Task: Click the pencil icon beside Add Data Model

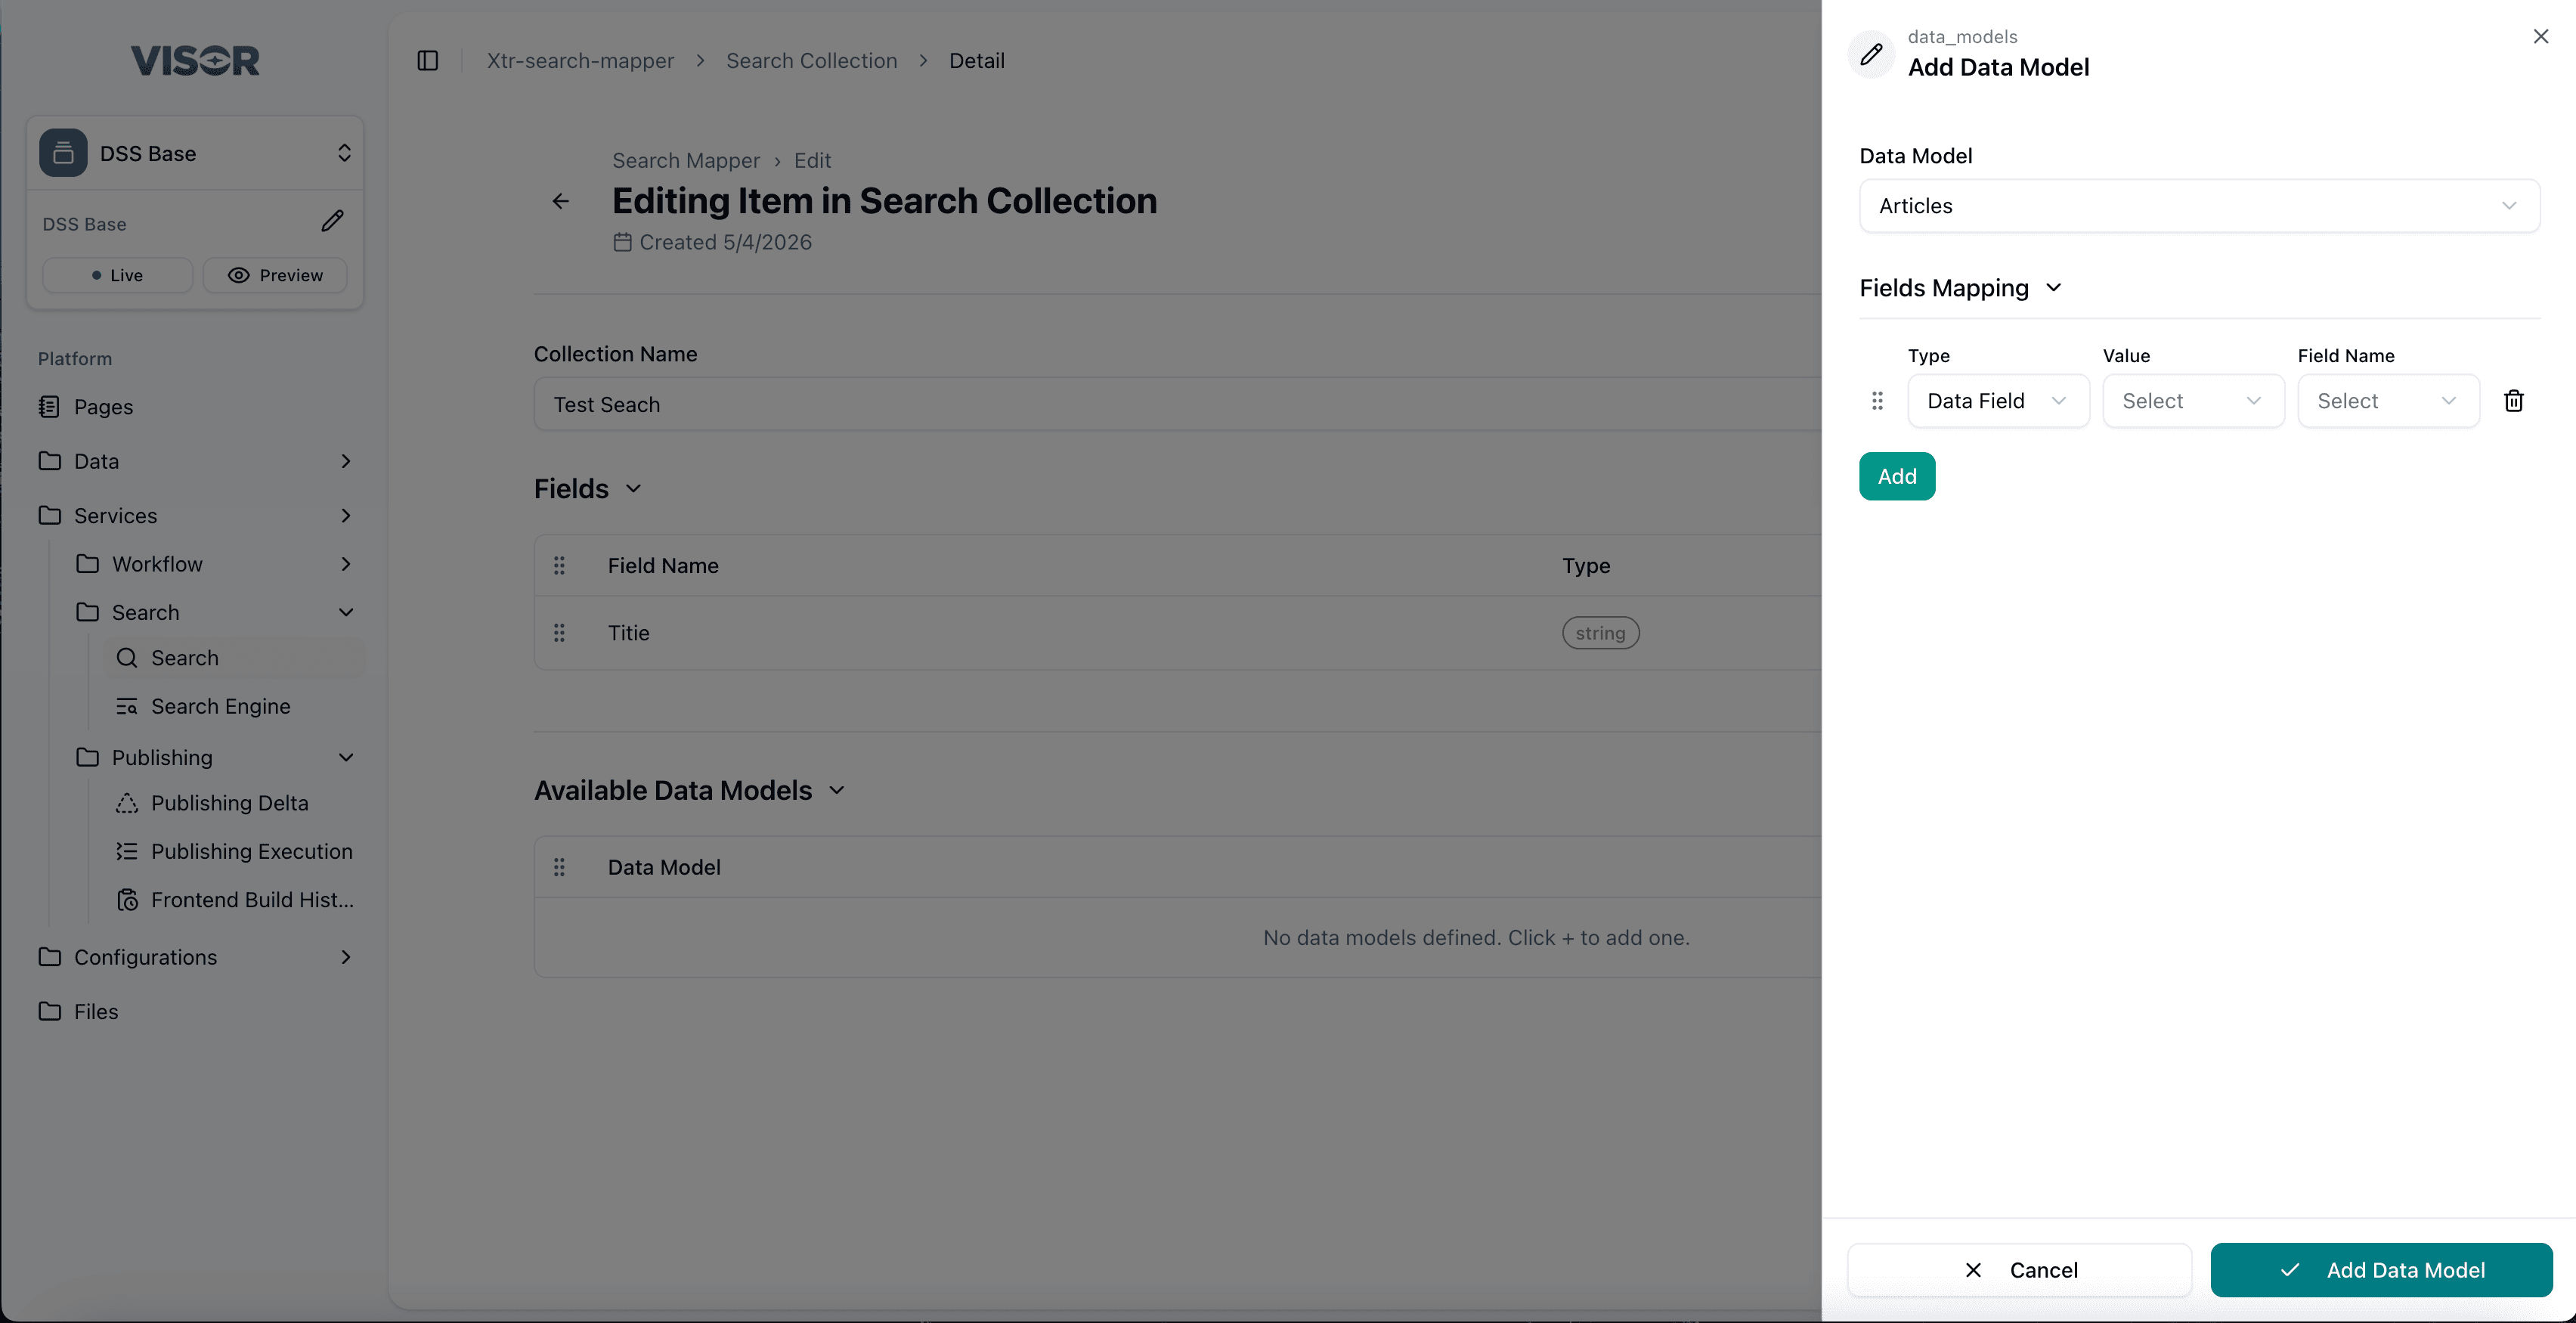Action: click(1871, 54)
